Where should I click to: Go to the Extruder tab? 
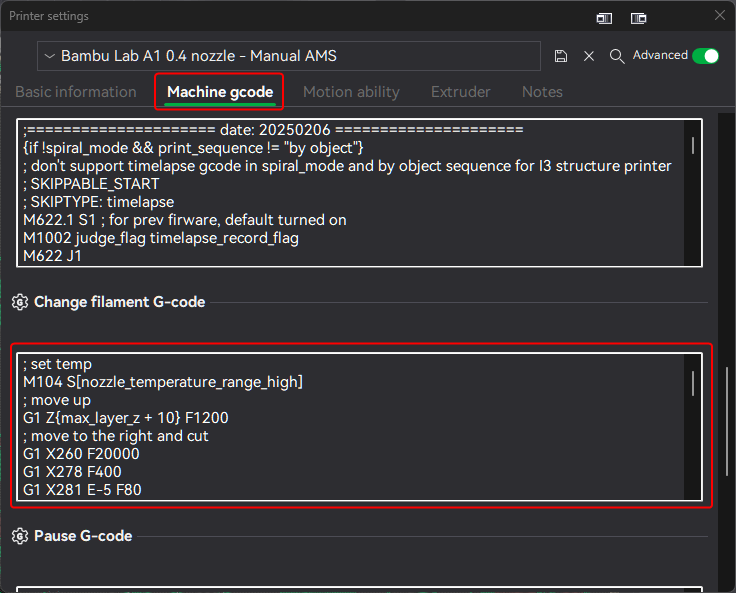(x=460, y=92)
